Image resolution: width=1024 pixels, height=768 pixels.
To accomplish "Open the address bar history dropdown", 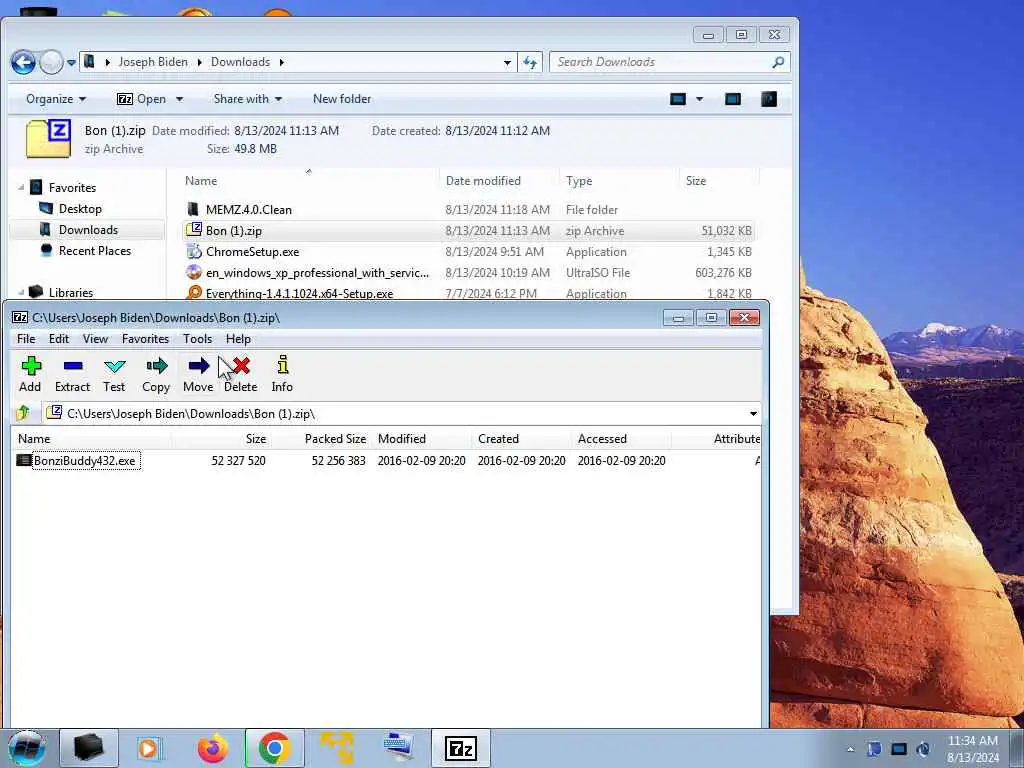I will click(x=507, y=63).
